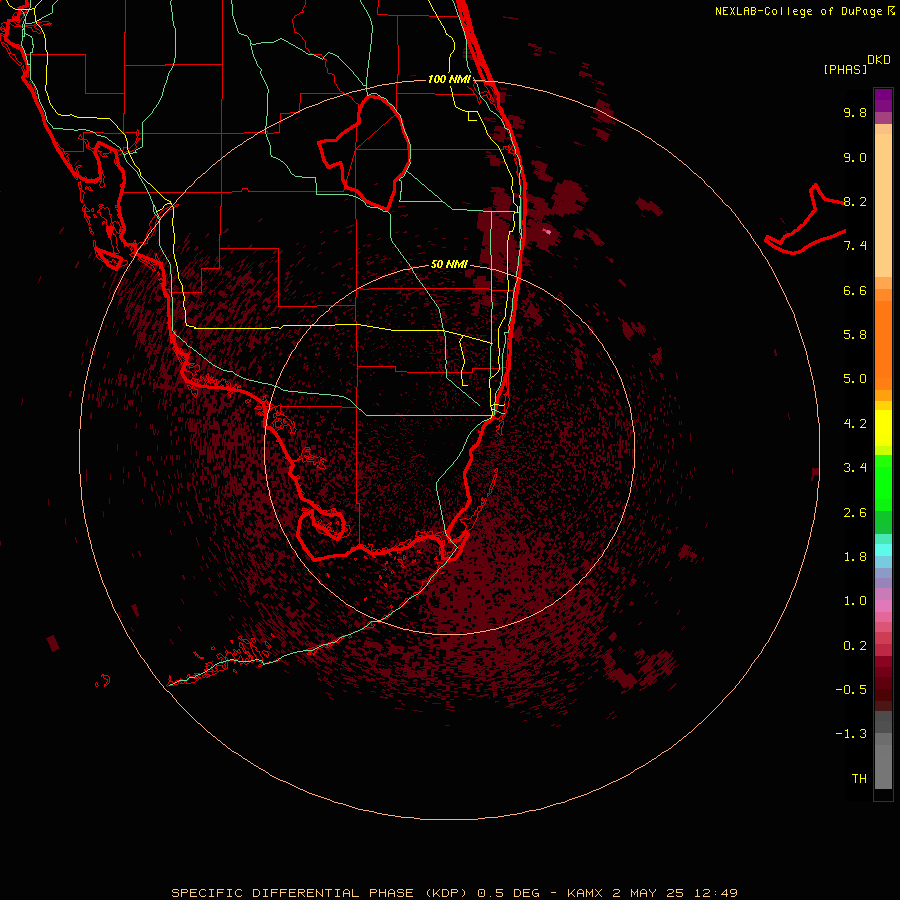Click the Specific Differential Phase caption text
The height and width of the screenshot is (900, 900).
coord(454,893)
